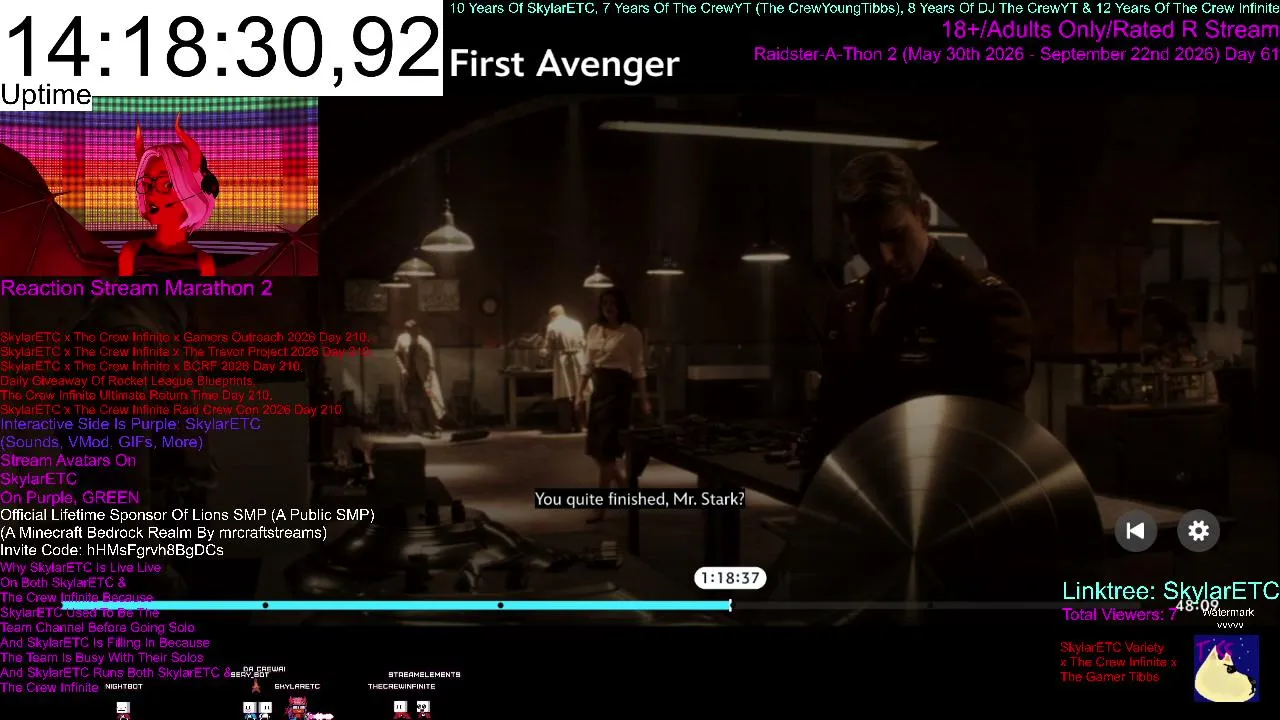Click the VTuber avatar camera feed
Image resolution: width=1280 pixels, height=720 pixels.
(159, 186)
